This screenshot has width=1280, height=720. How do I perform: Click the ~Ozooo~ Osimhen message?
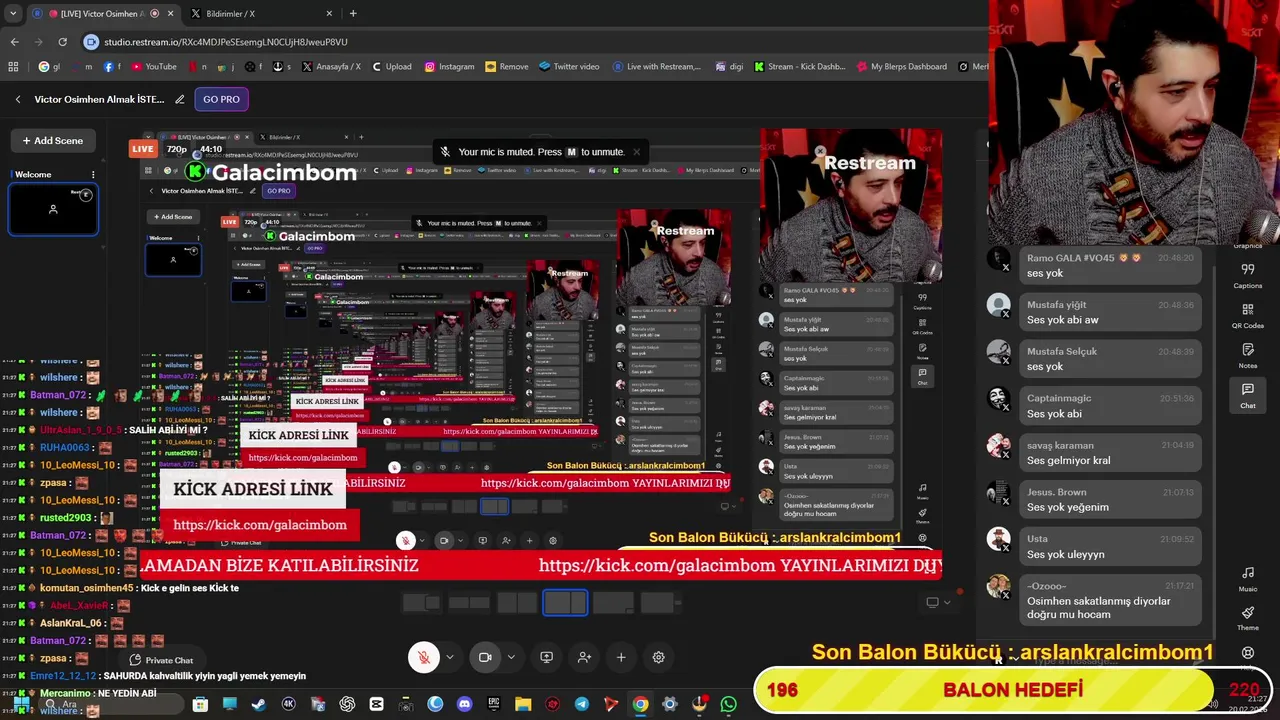point(1110,600)
